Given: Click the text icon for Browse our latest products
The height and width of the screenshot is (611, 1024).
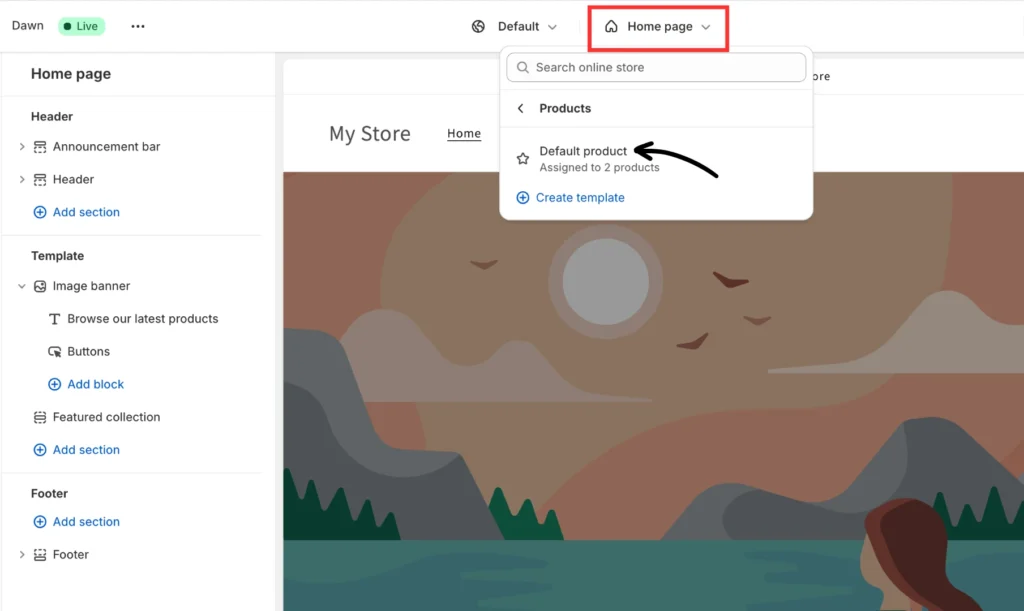Looking at the screenshot, I should pyautogui.click(x=55, y=319).
